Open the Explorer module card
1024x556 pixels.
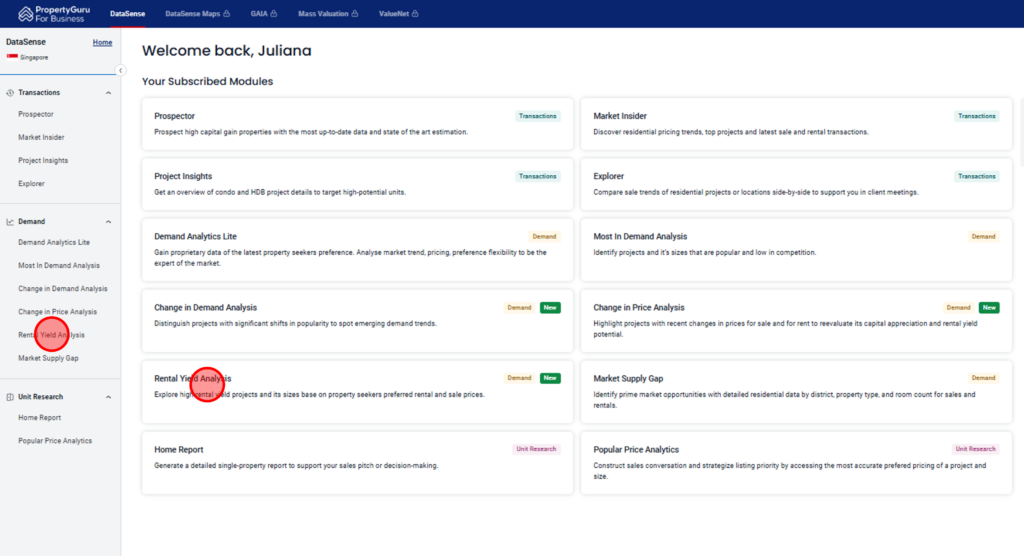coord(796,184)
